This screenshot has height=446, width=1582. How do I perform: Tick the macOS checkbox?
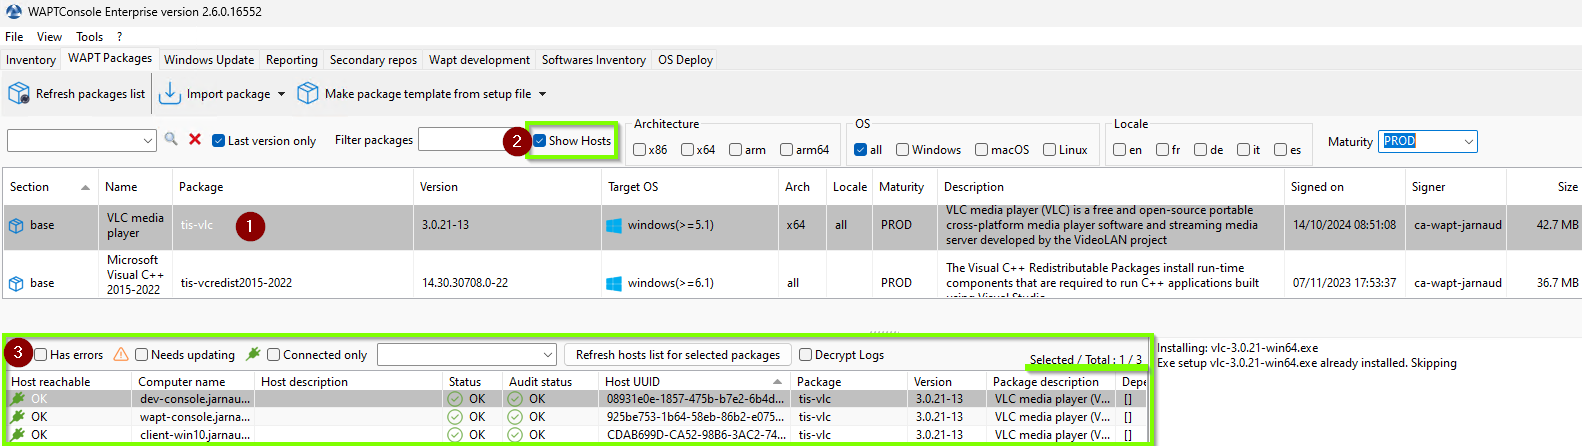pos(981,150)
